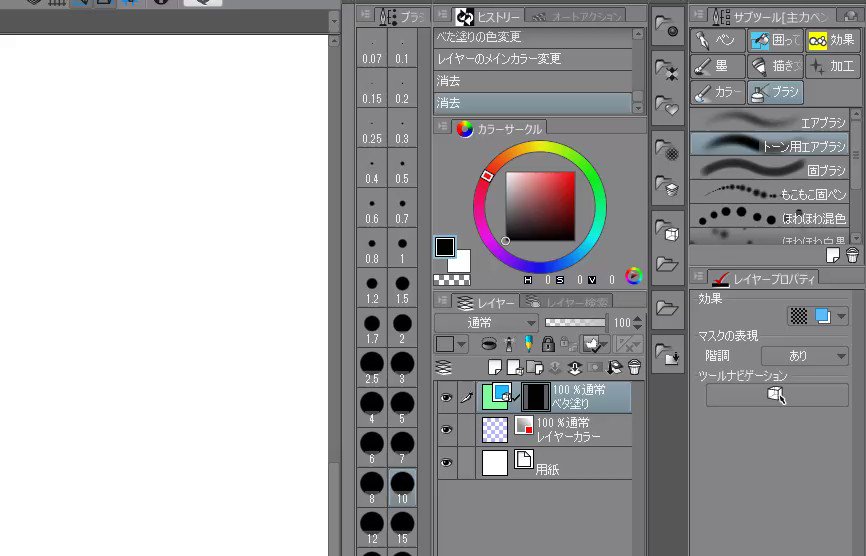
Task: Open the layer mask enable dropdown
Action: pyautogui.click(x=596, y=345)
